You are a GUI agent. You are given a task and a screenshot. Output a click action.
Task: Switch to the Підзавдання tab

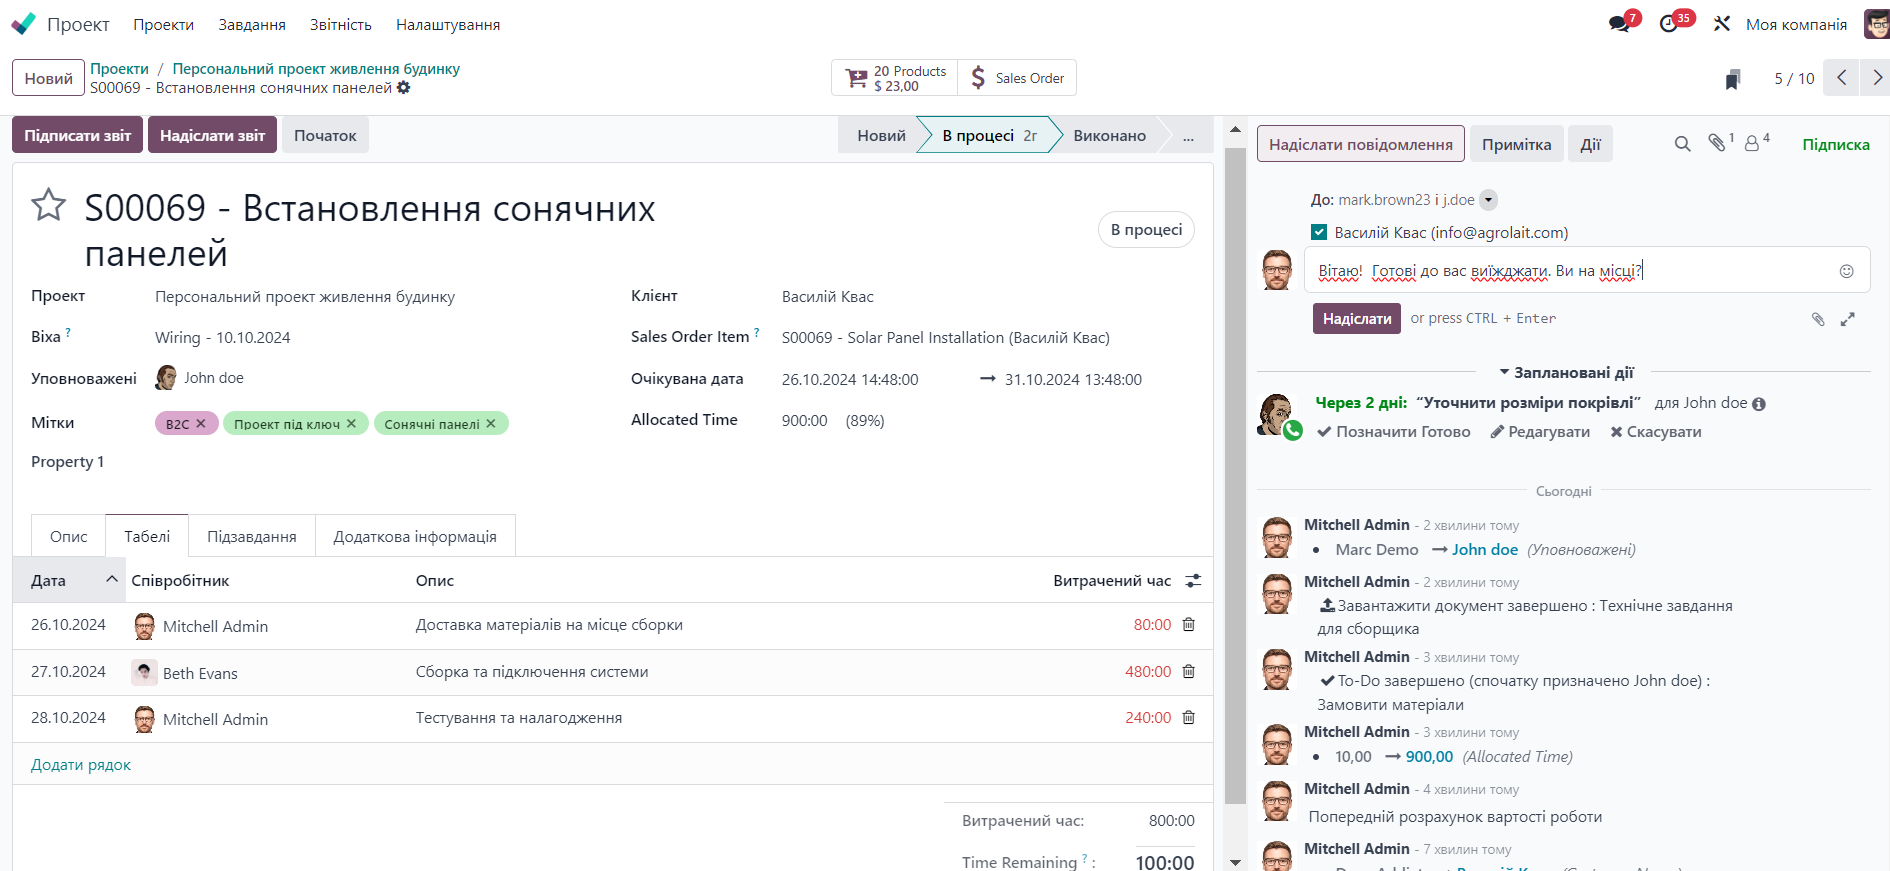(252, 537)
